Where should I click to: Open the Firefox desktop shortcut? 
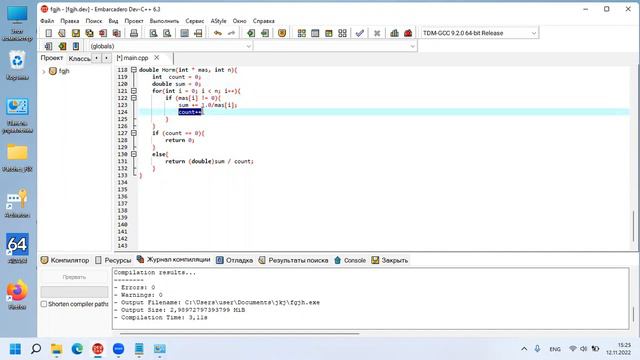coord(17,295)
